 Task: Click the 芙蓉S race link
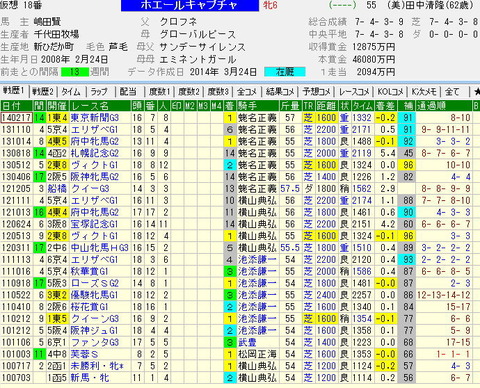(85, 354)
